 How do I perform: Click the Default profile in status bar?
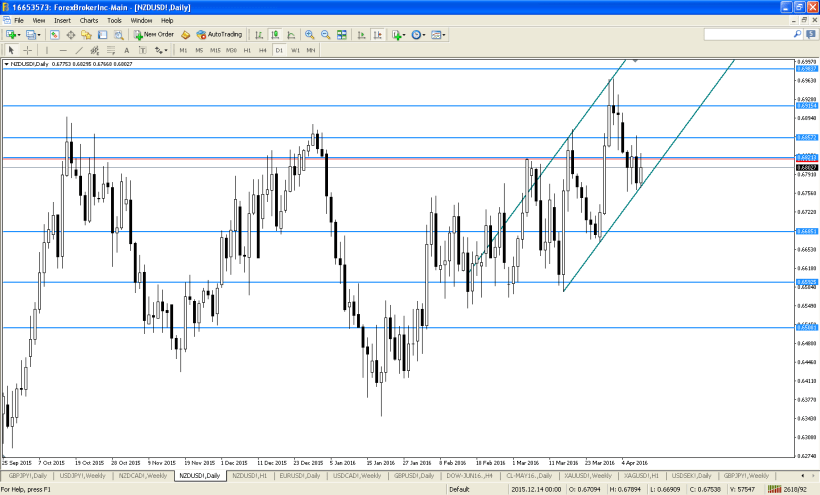[x=460, y=489]
